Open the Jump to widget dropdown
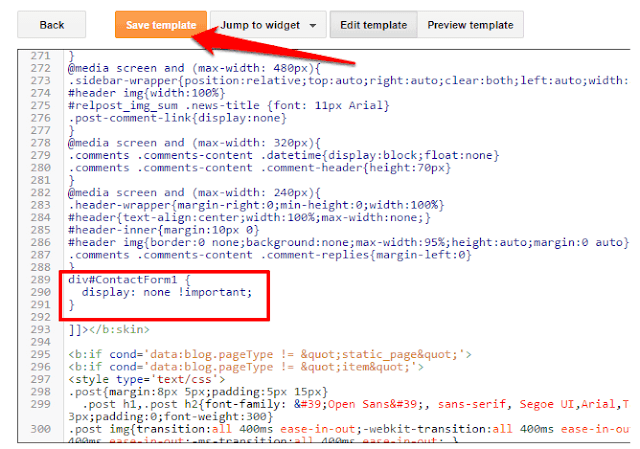 pos(268,25)
